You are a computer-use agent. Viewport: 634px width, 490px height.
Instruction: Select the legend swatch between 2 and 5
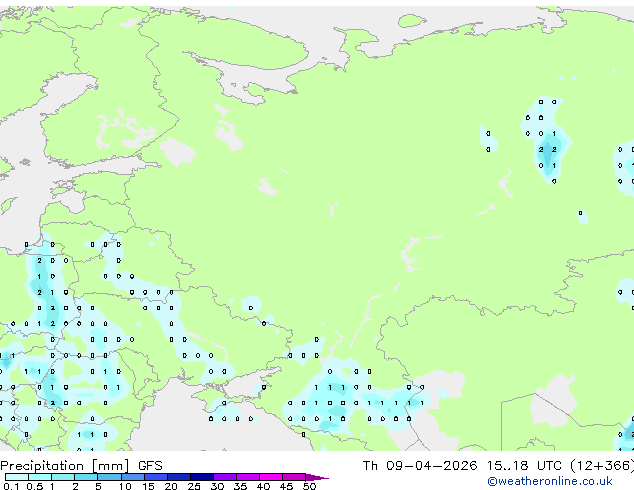click(x=86, y=477)
